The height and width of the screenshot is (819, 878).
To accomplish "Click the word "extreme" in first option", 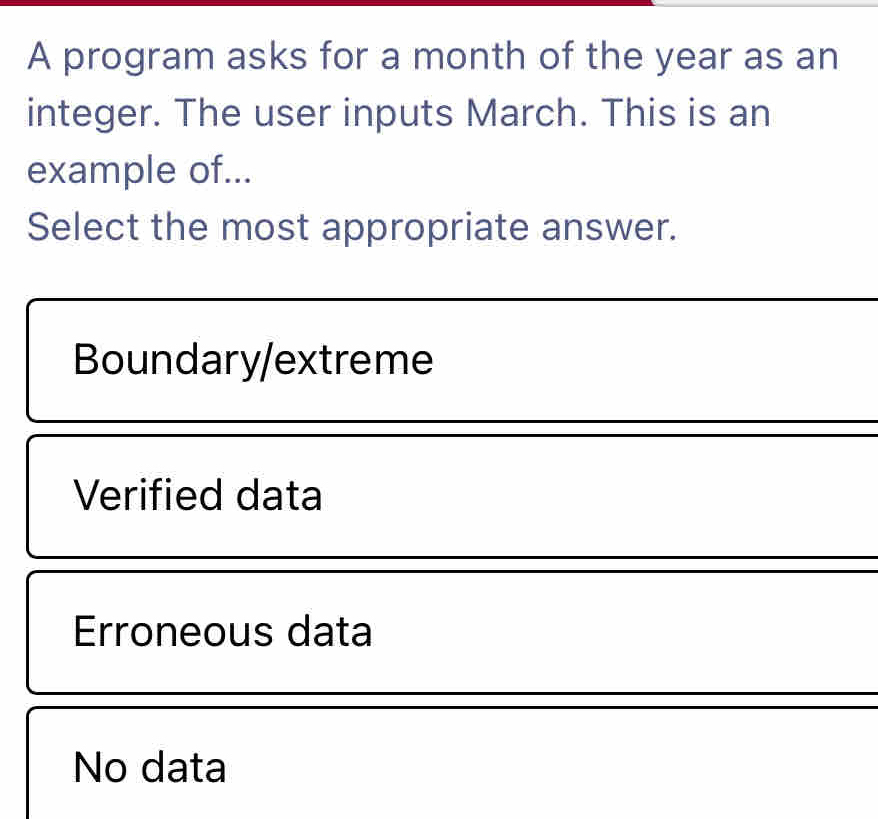I will click(354, 360).
